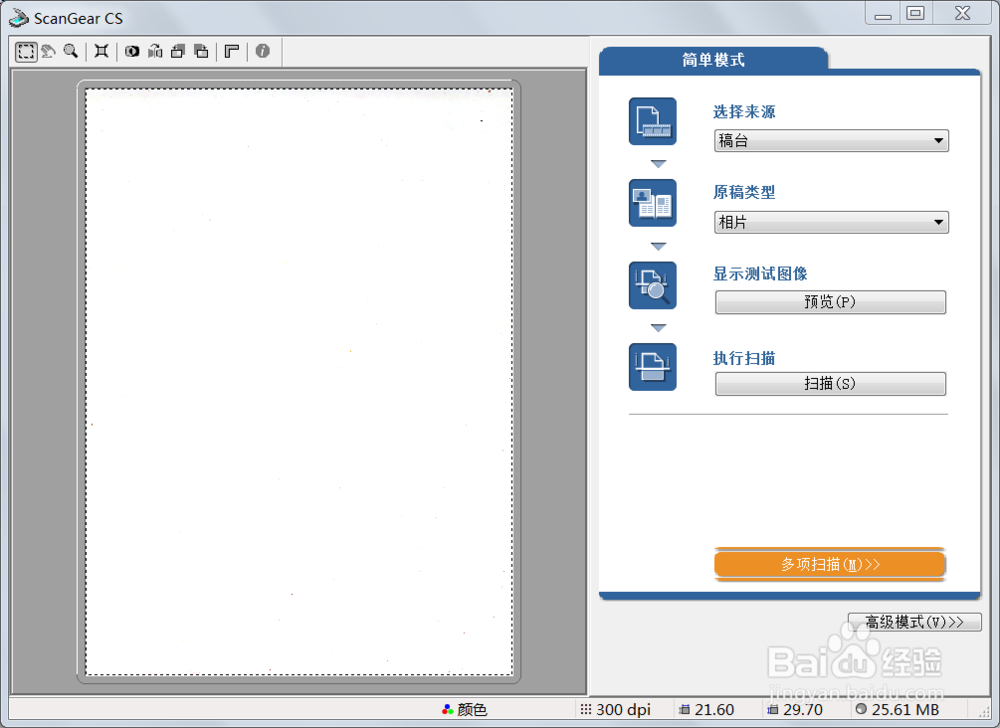Click the 颜色 color mode indicator
1000x728 pixels.
[x=464, y=710]
